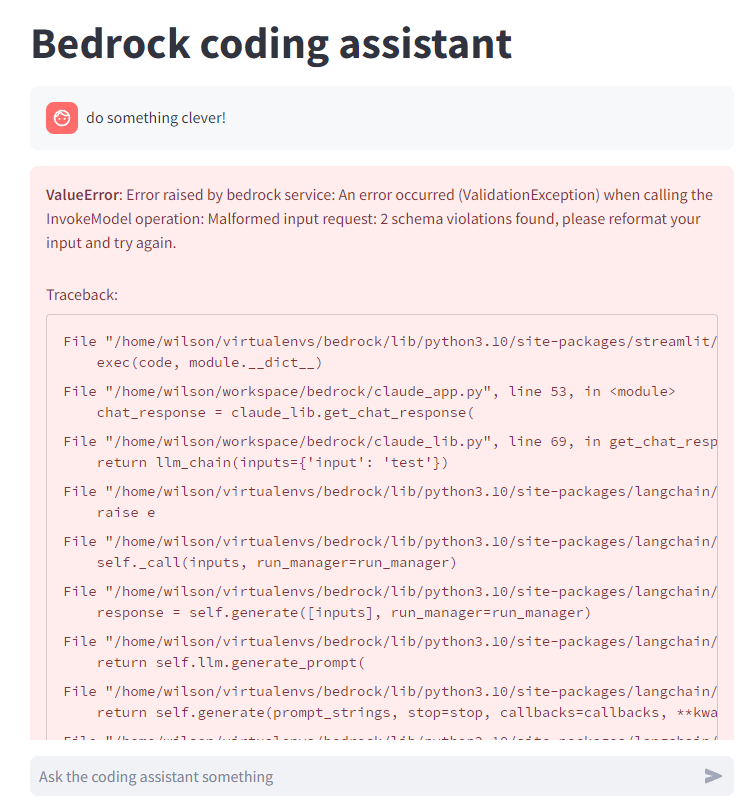Click the 'raise e' traceback line
Image resolution: width=750 pixels, height=810 pixels.
tap(126, 512)
